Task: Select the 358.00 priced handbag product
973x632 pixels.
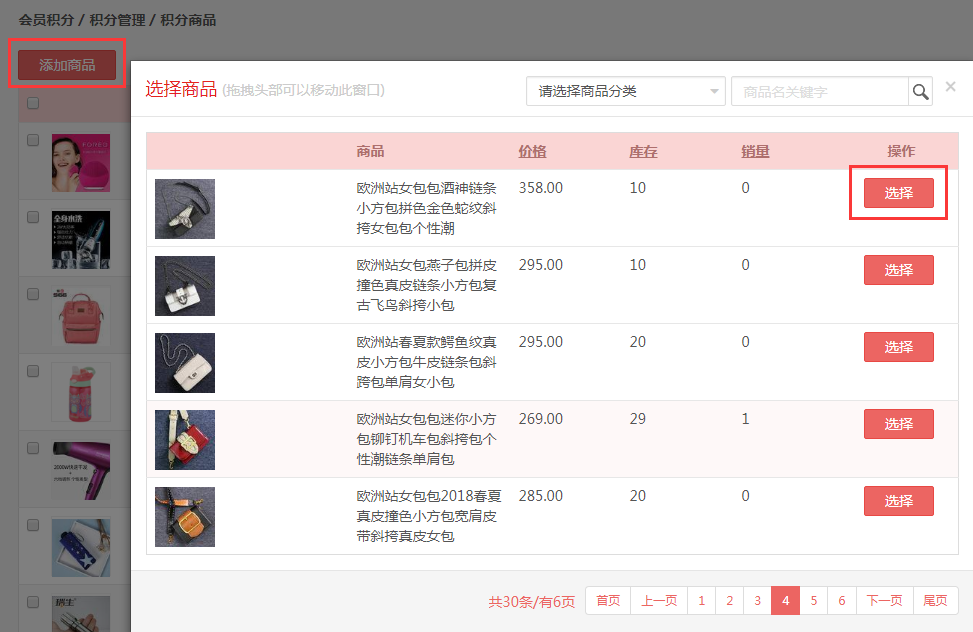Action: click(898, 193)
